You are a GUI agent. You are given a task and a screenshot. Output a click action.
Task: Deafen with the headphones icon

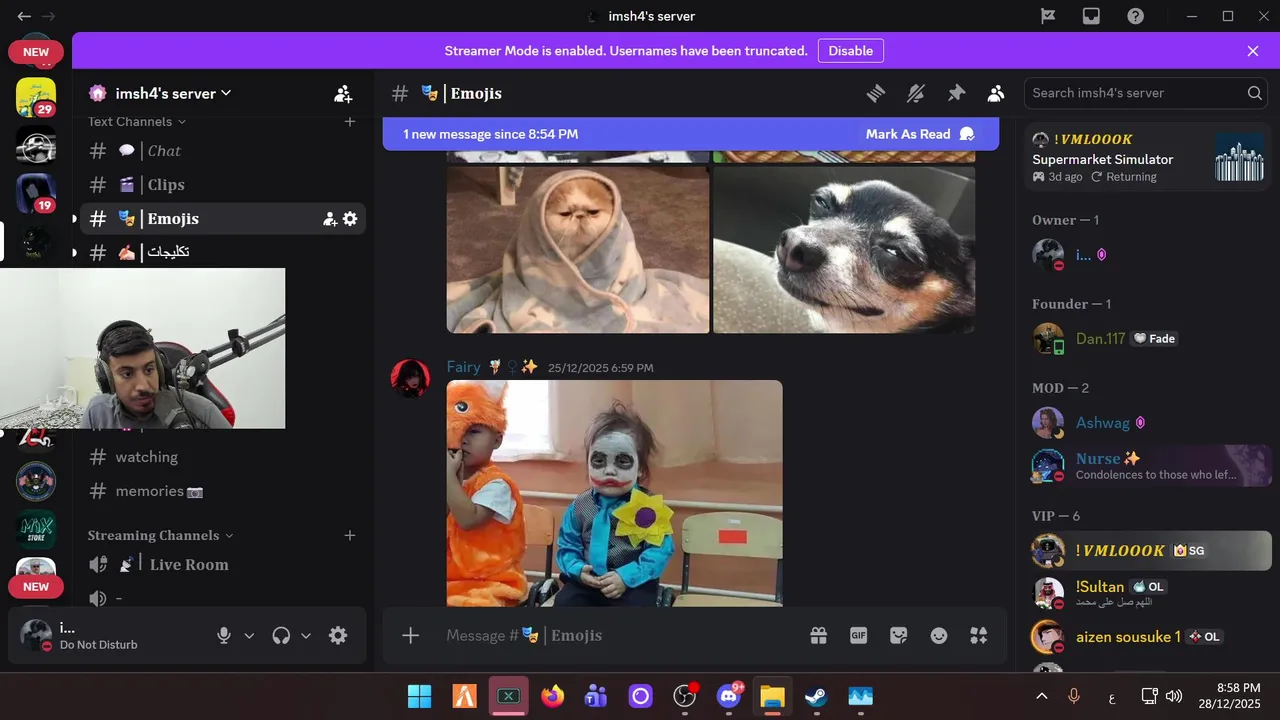click(x=281, y=636)
